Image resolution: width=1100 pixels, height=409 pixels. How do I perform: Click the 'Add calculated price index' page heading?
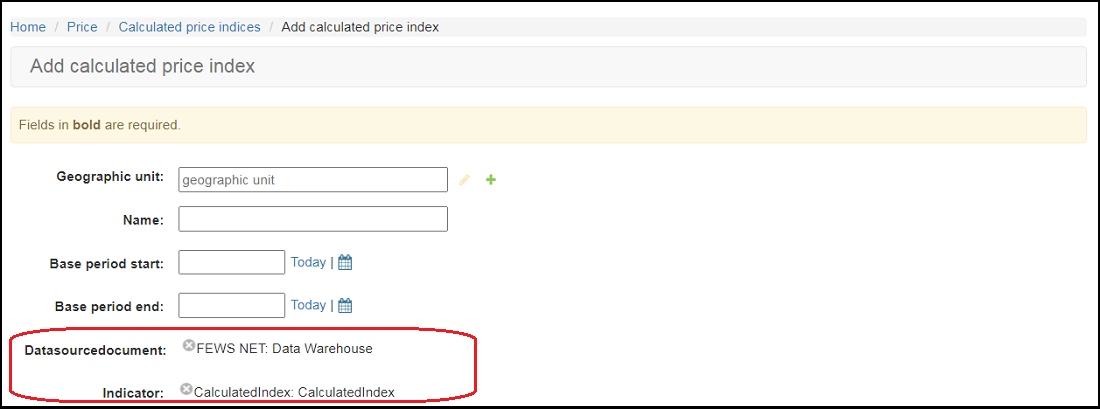click(x=142, y=67)
